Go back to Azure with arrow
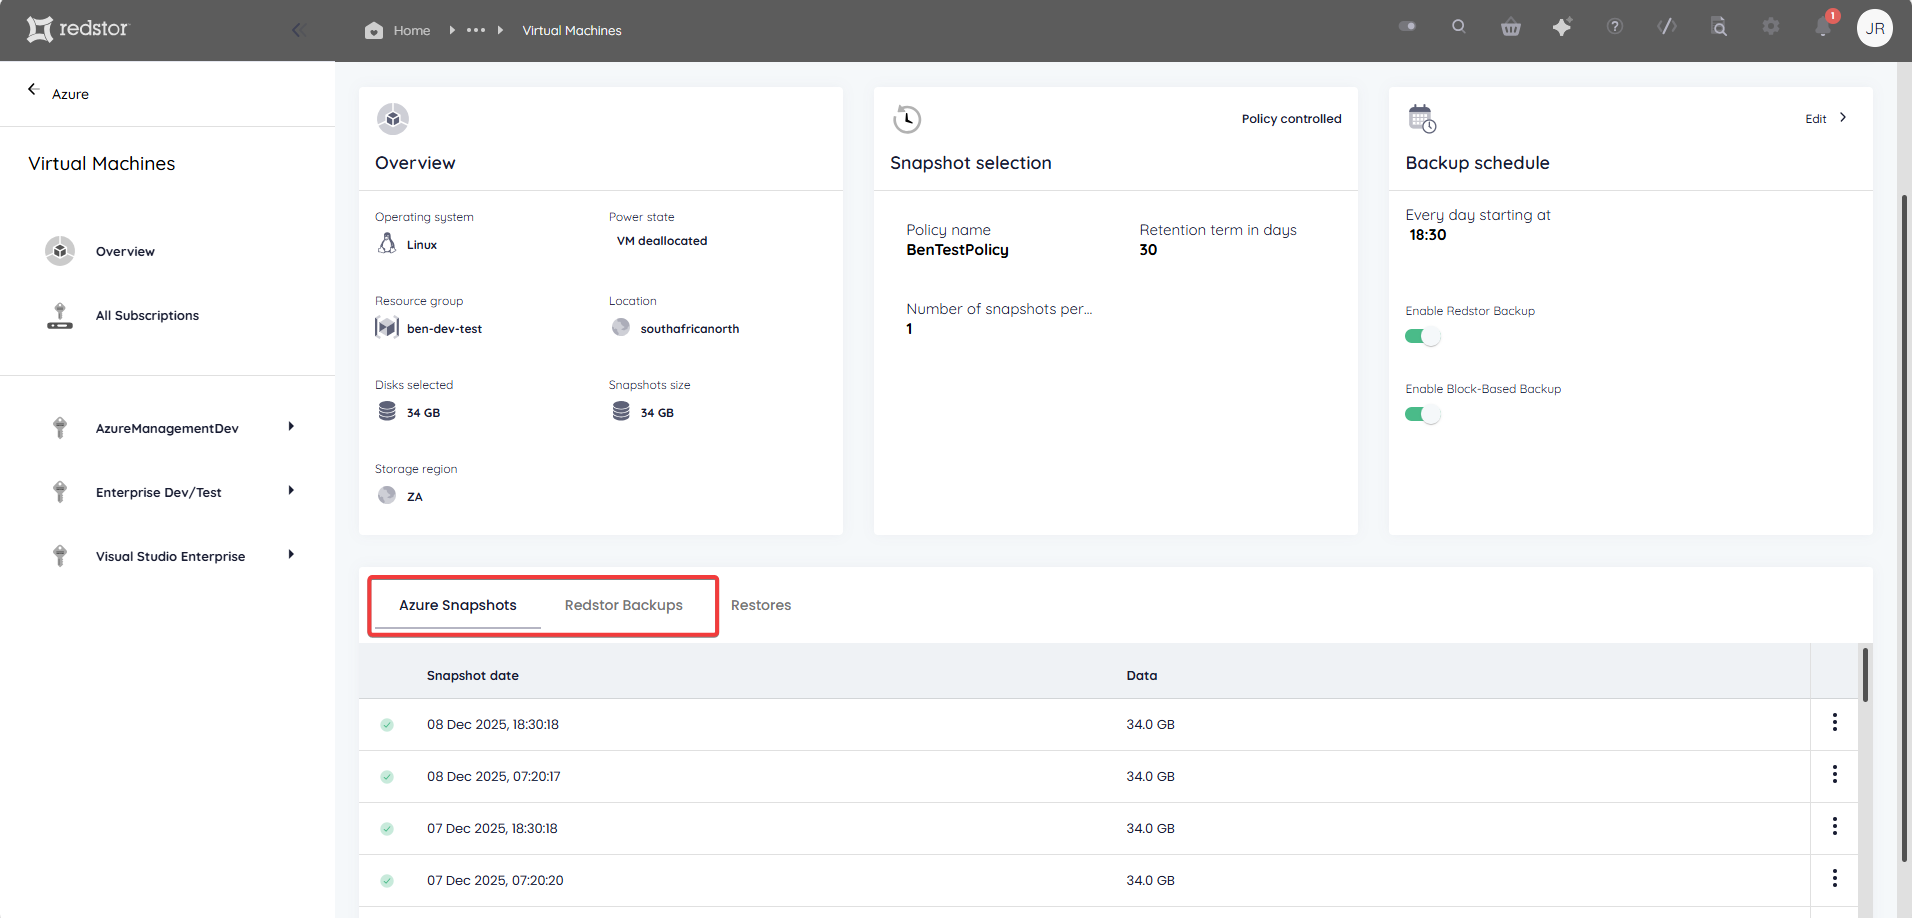The image size is (1912, 918). point(33,89)
